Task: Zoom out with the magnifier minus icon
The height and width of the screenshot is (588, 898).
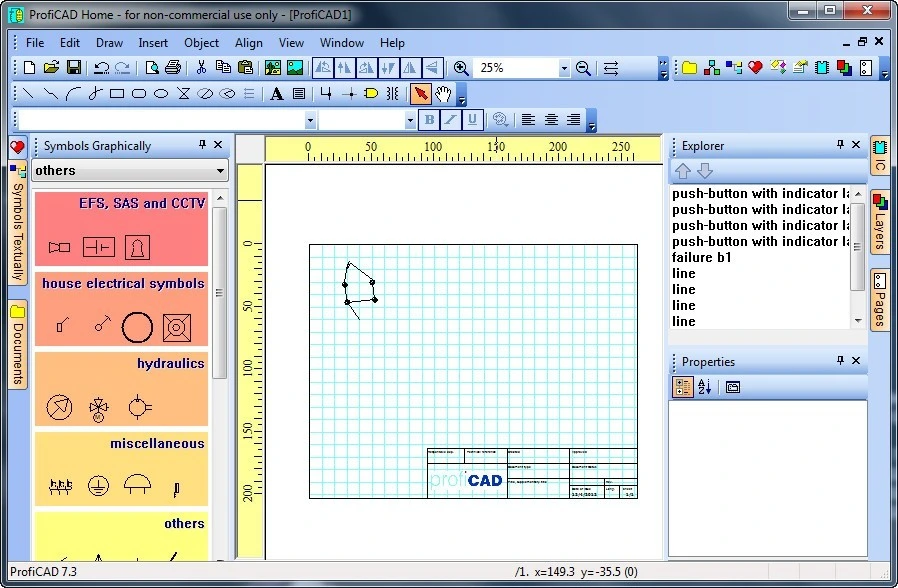Action: 583,68
